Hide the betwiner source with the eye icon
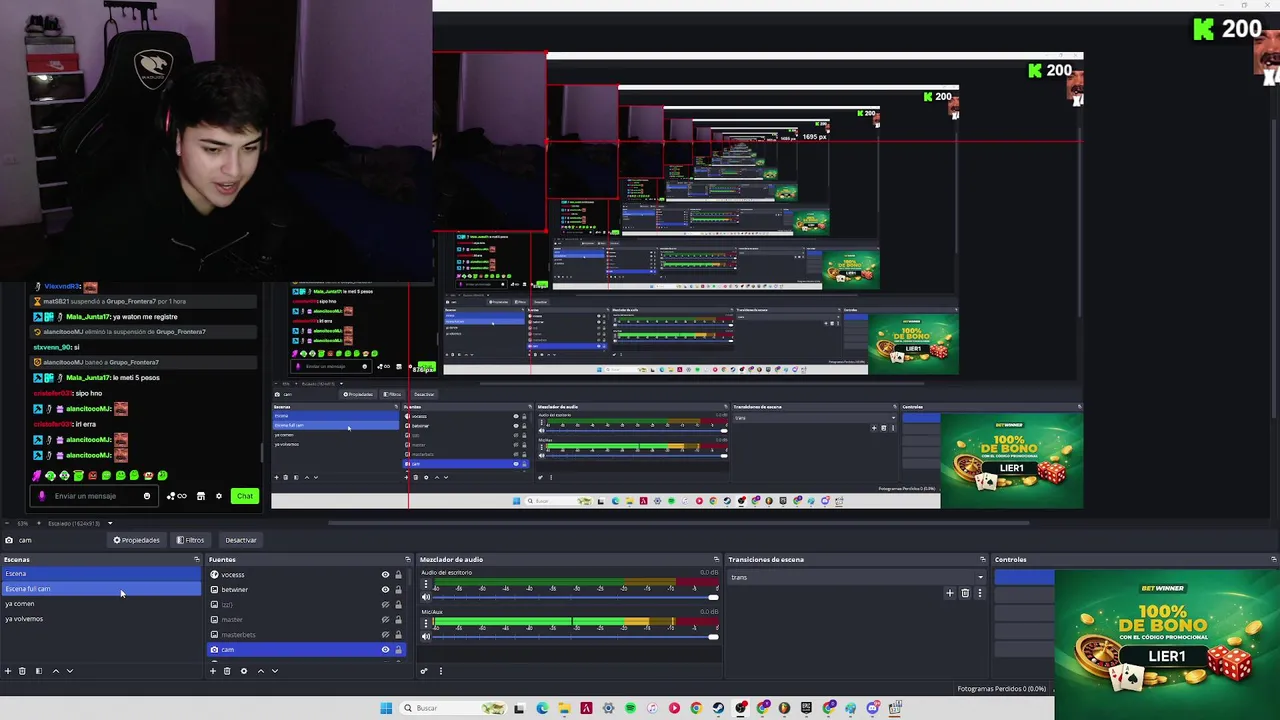 click(385, 589)
